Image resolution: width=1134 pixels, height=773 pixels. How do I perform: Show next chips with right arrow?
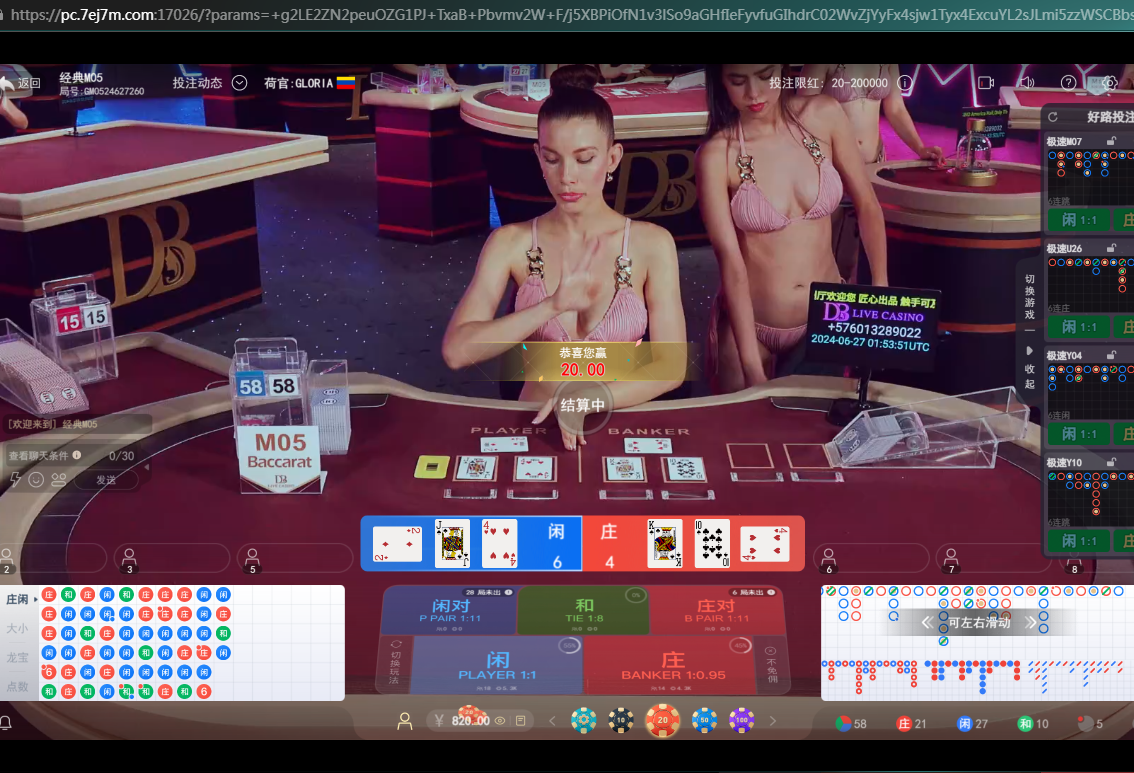tap(772, 721)
